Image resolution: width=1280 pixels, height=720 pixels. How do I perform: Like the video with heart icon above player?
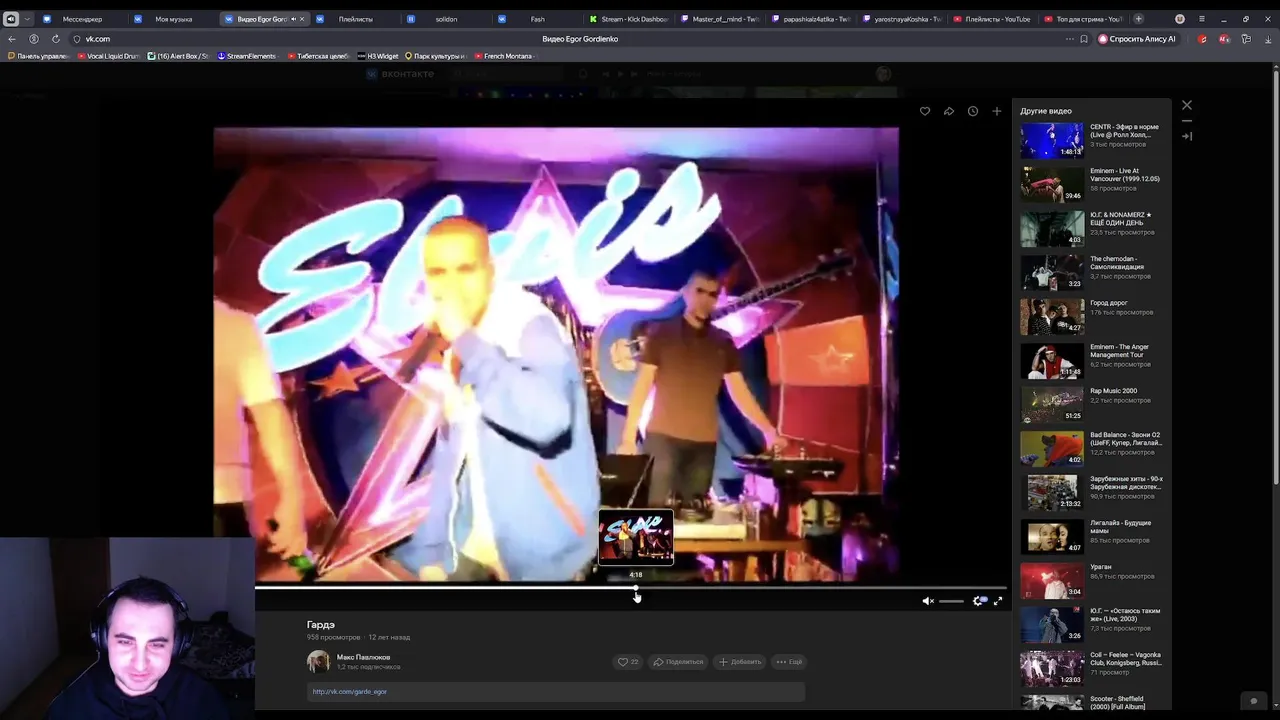pos(924,111)
